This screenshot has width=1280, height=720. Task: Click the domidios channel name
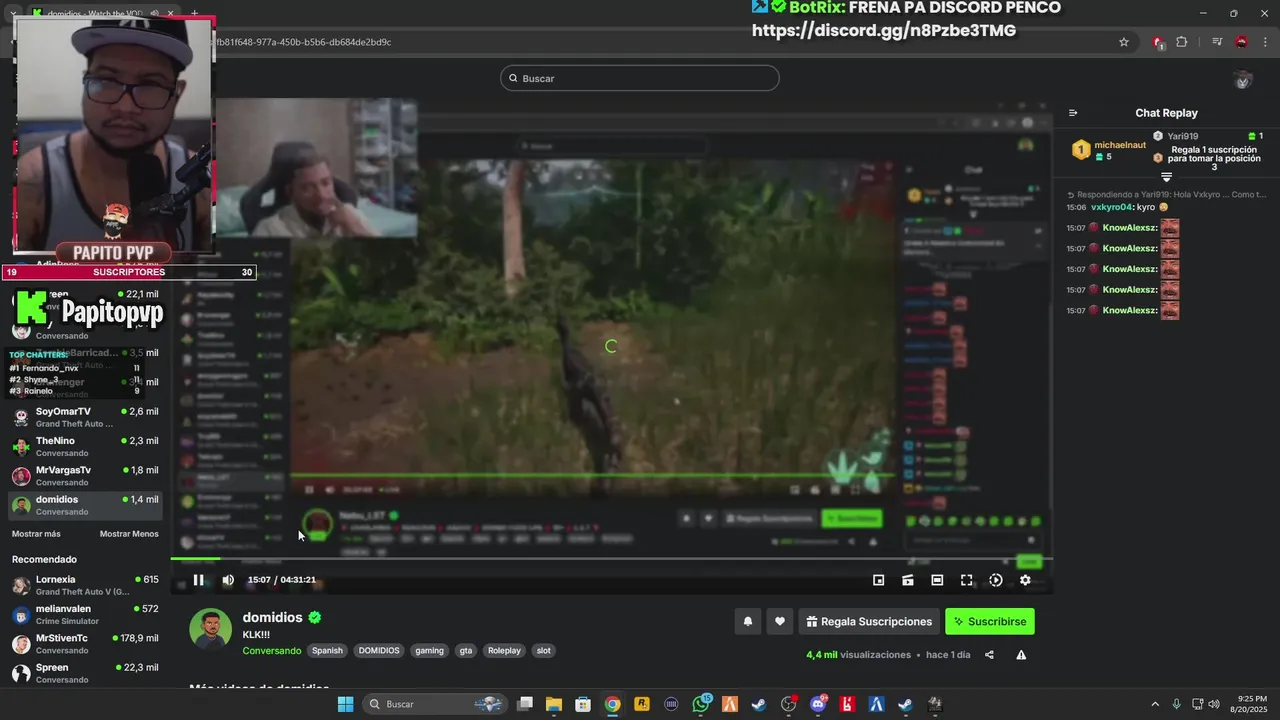click(x=272, y=617)
